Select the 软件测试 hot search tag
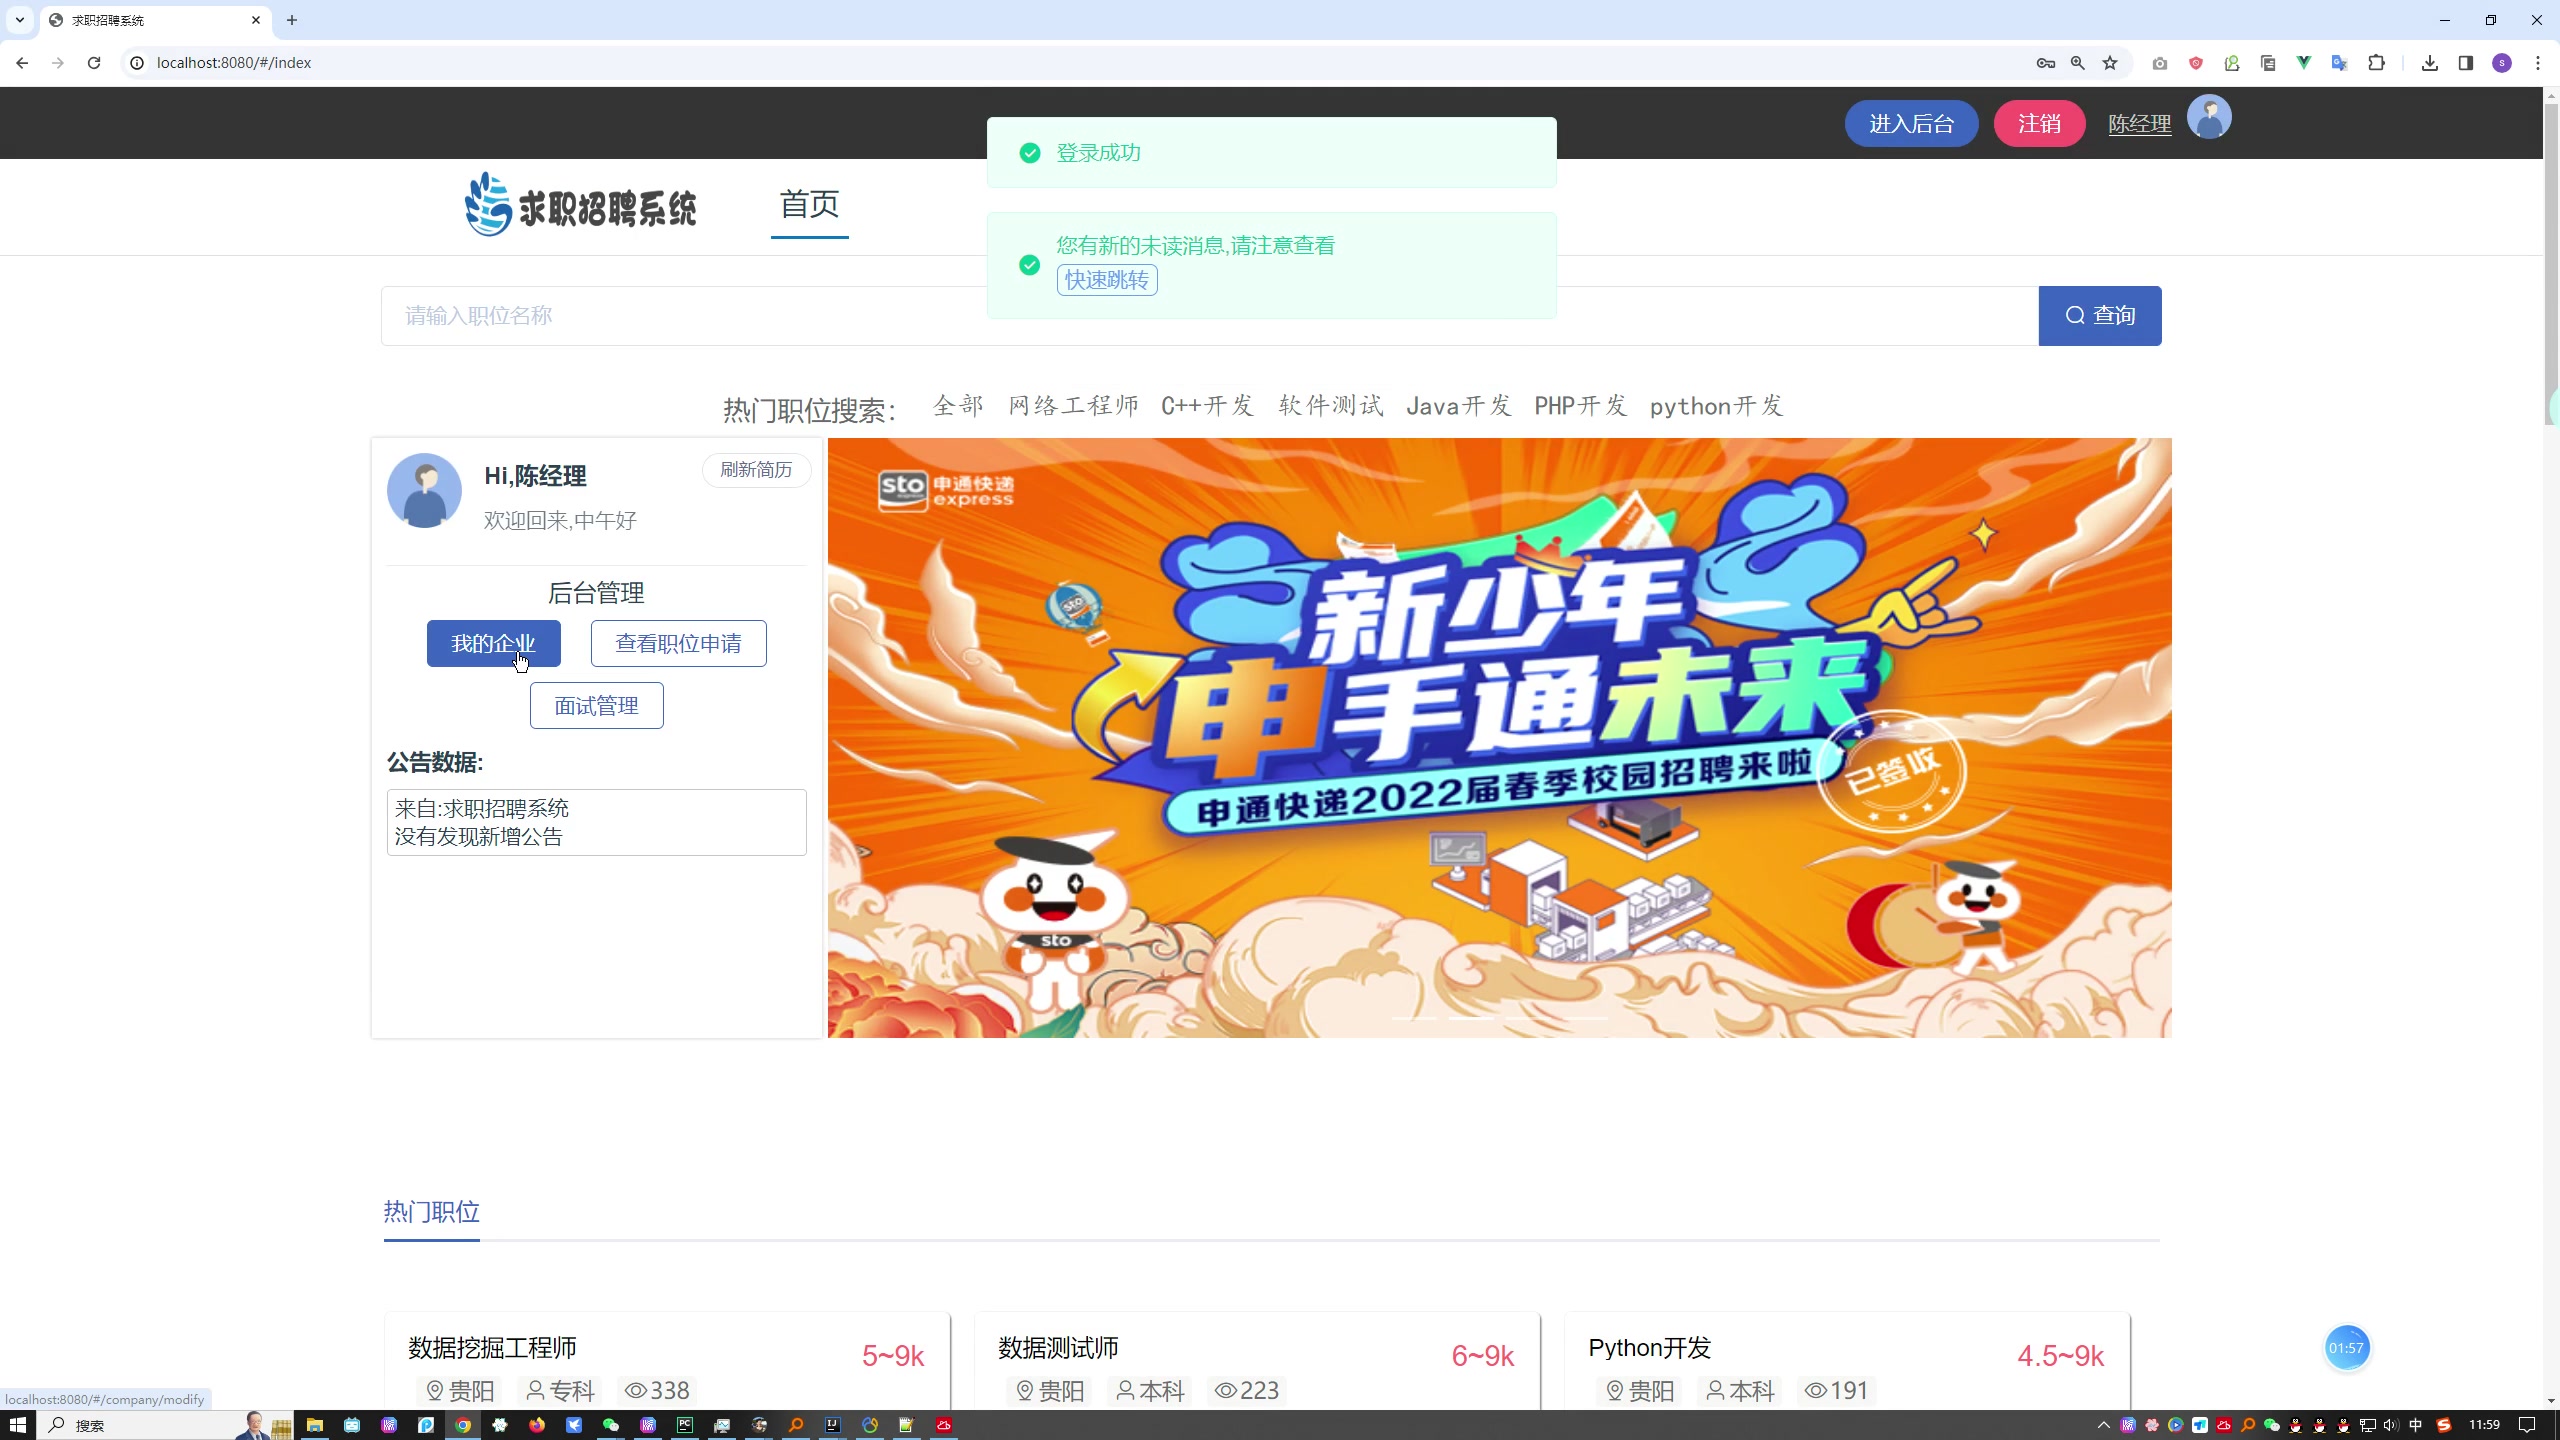 point(1331,406)
